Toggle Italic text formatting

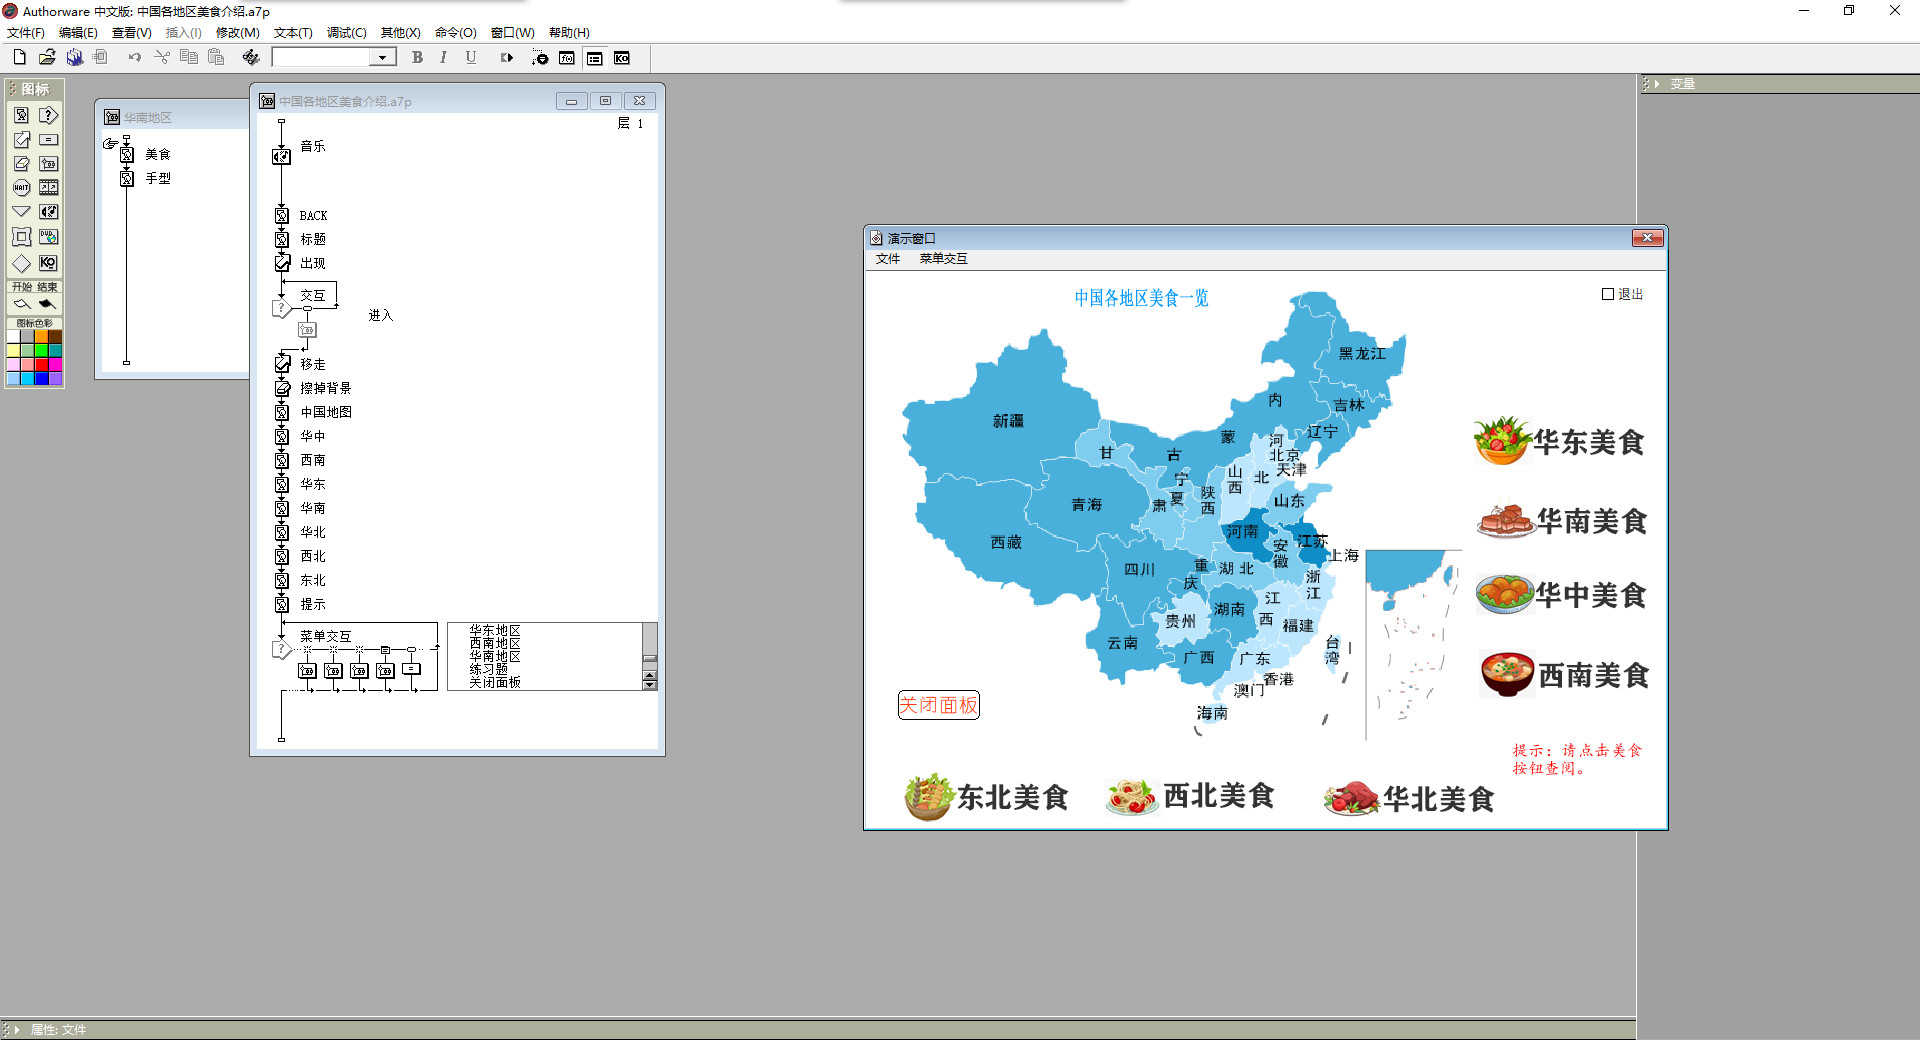[x=443, y=58]
